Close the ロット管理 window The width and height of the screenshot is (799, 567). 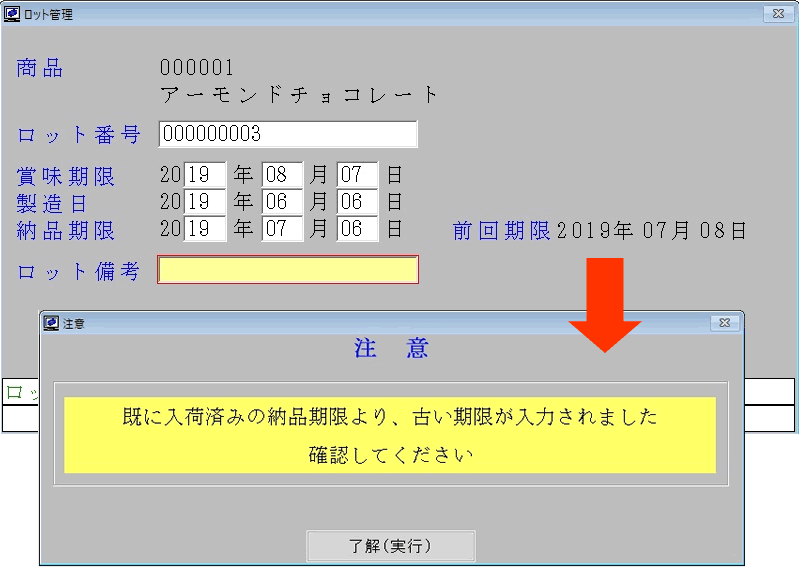pos(778,14)
